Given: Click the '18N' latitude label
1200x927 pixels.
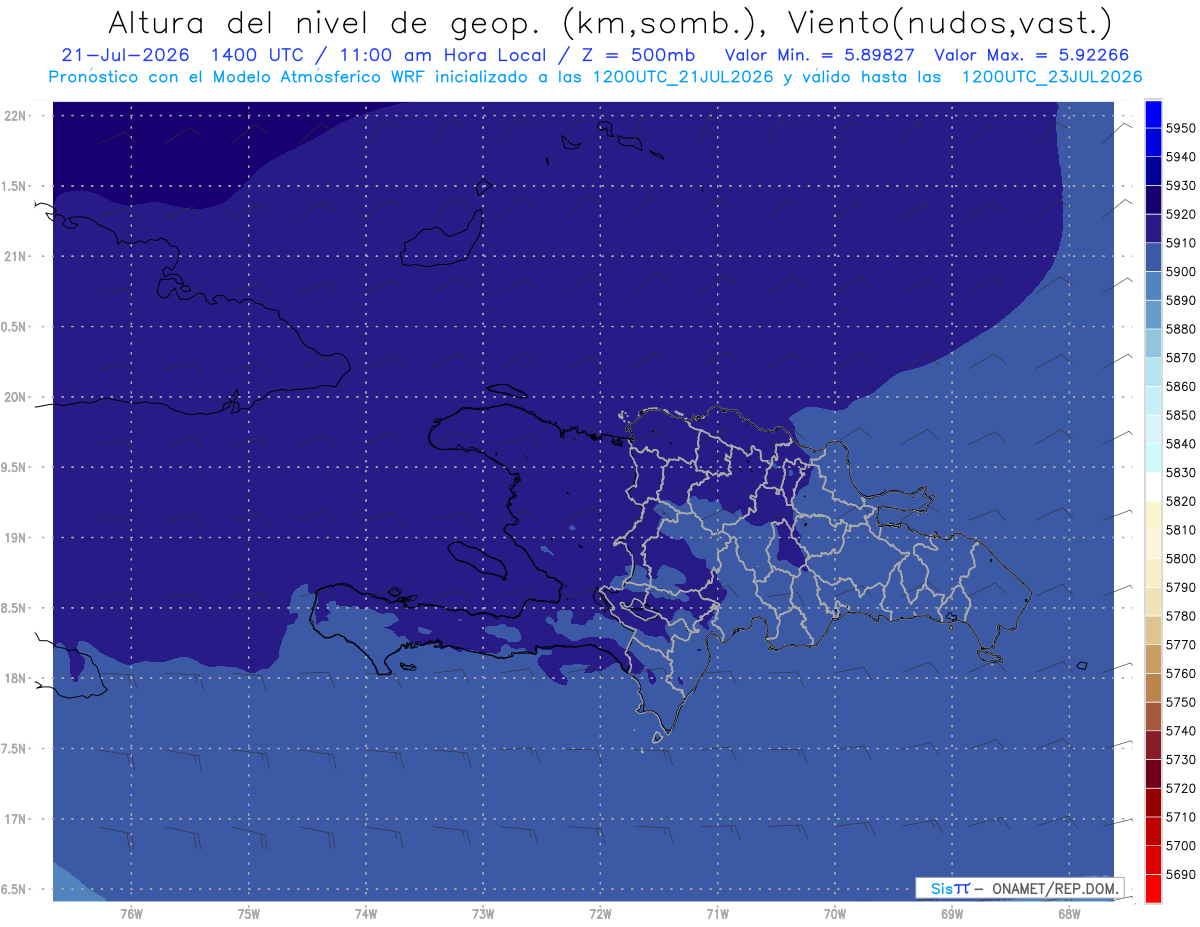Looking at the screenshot, I should click(15, 678).
